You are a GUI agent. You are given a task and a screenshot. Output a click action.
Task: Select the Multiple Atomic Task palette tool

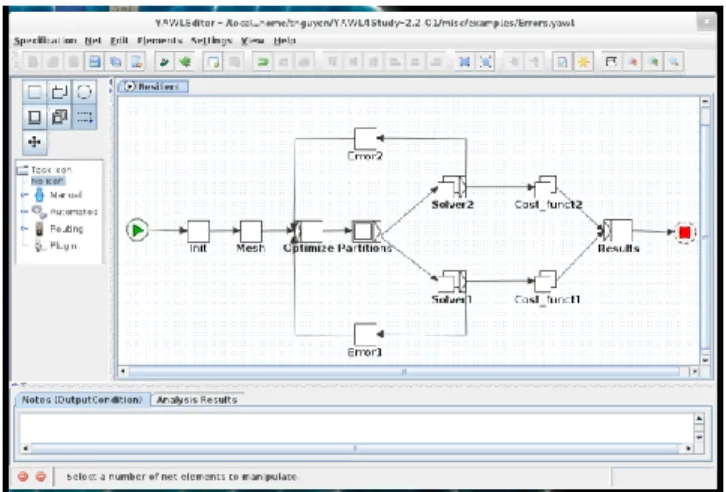click(60, 92)
